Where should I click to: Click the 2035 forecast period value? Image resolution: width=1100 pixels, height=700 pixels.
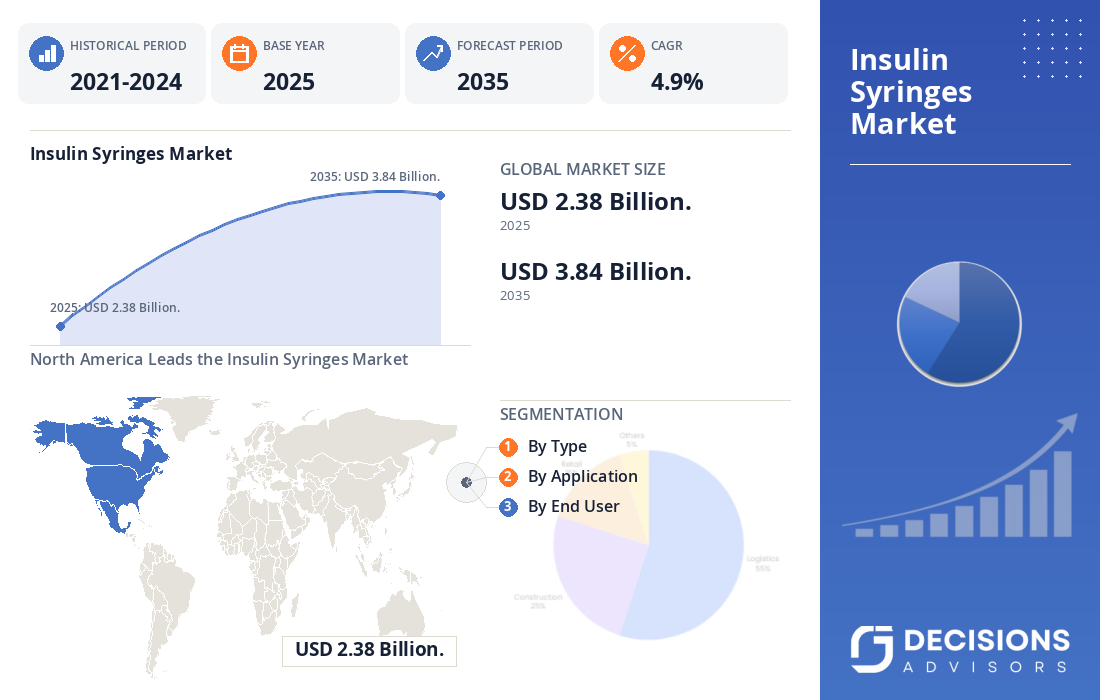coord(483,82)
